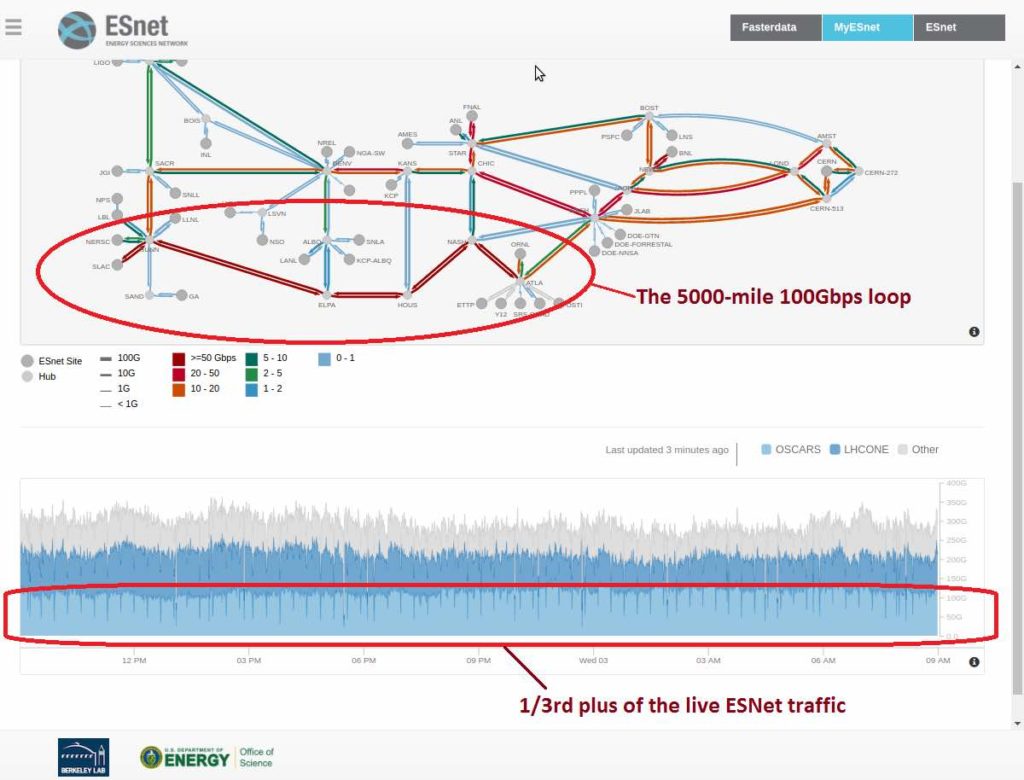Select the FNAL site node
The width and height of the screenshot is (1024, 780).
click(472, 116)
